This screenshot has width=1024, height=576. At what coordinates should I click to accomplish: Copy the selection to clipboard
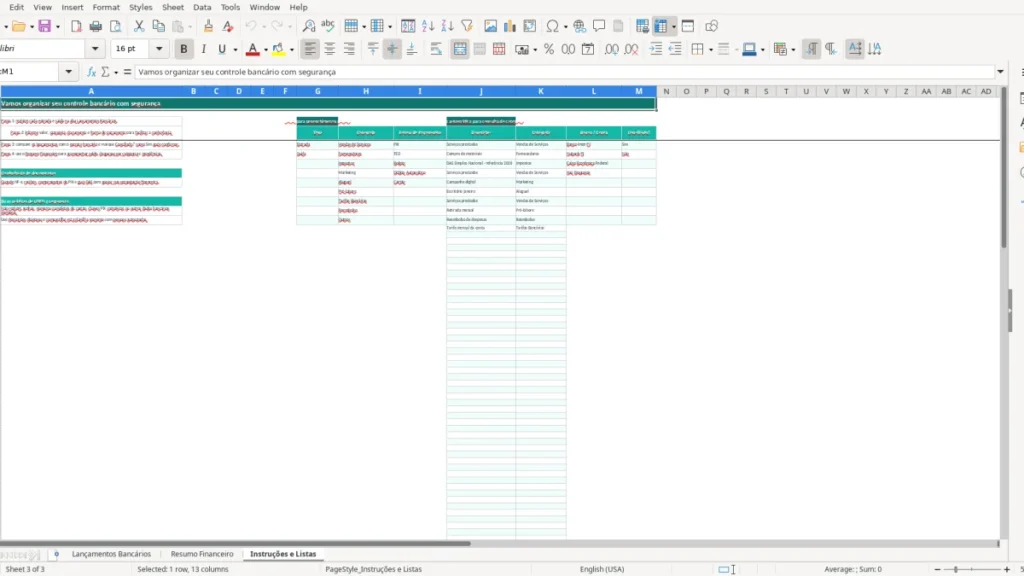(158, 26)
